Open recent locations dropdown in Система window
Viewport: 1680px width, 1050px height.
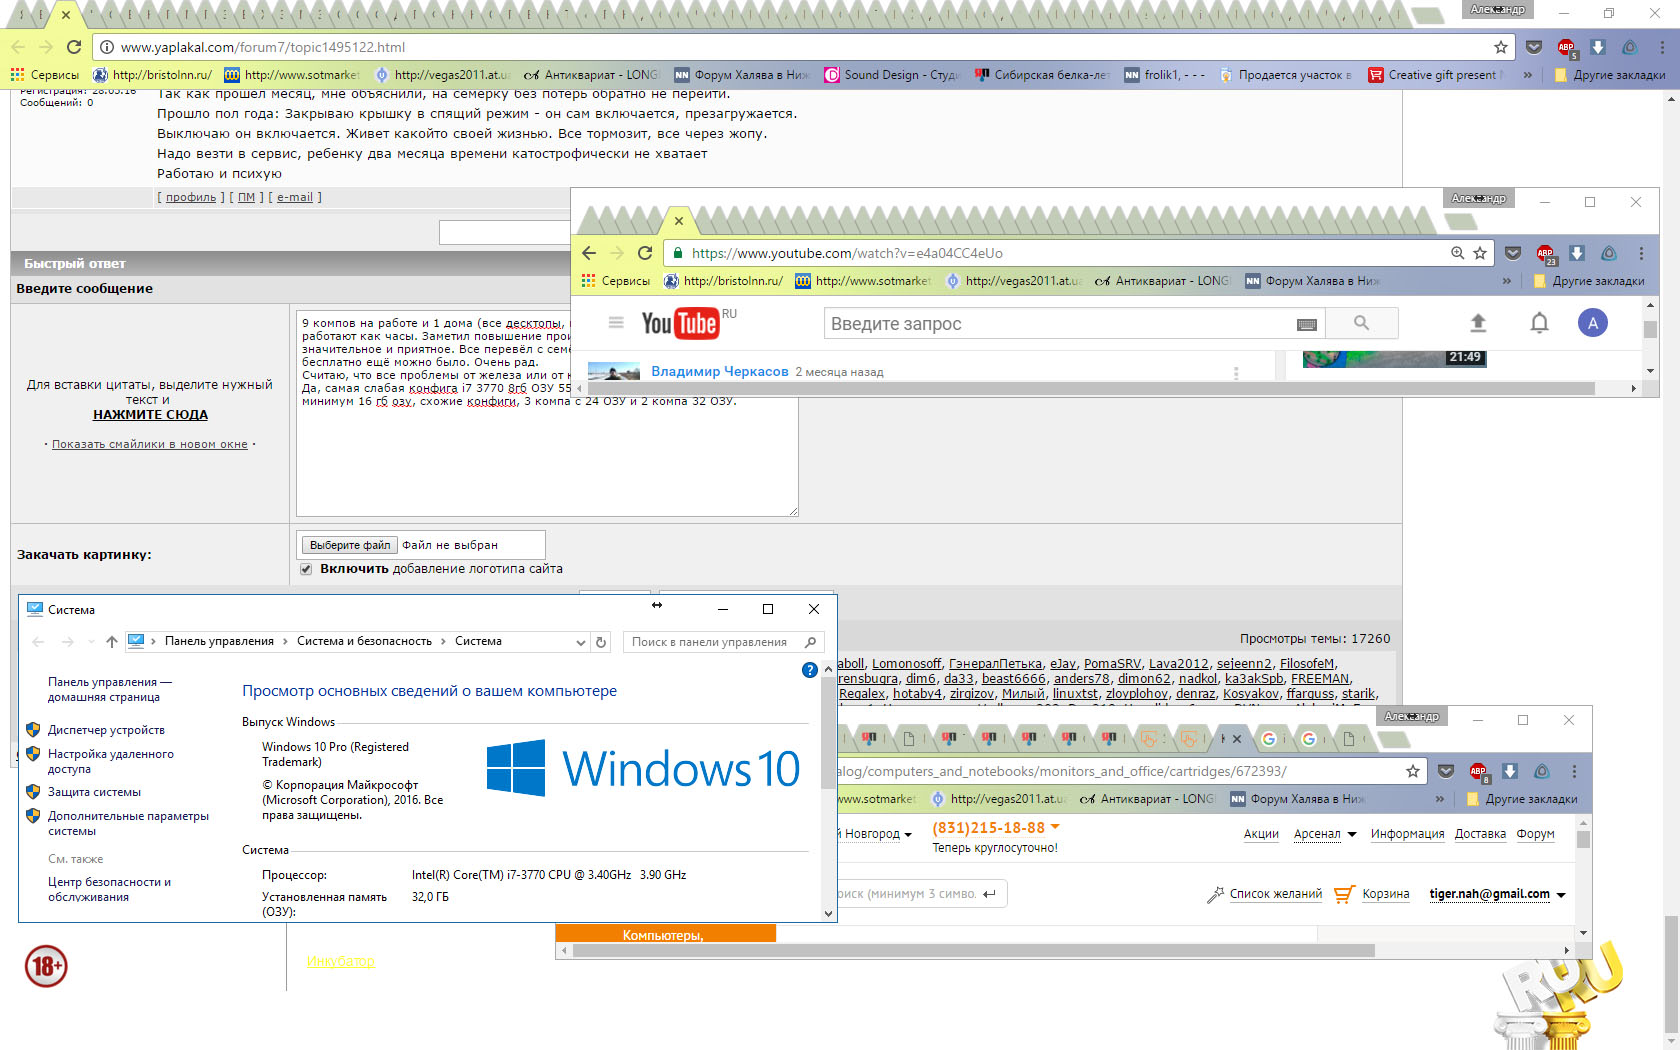coord(91,642)
